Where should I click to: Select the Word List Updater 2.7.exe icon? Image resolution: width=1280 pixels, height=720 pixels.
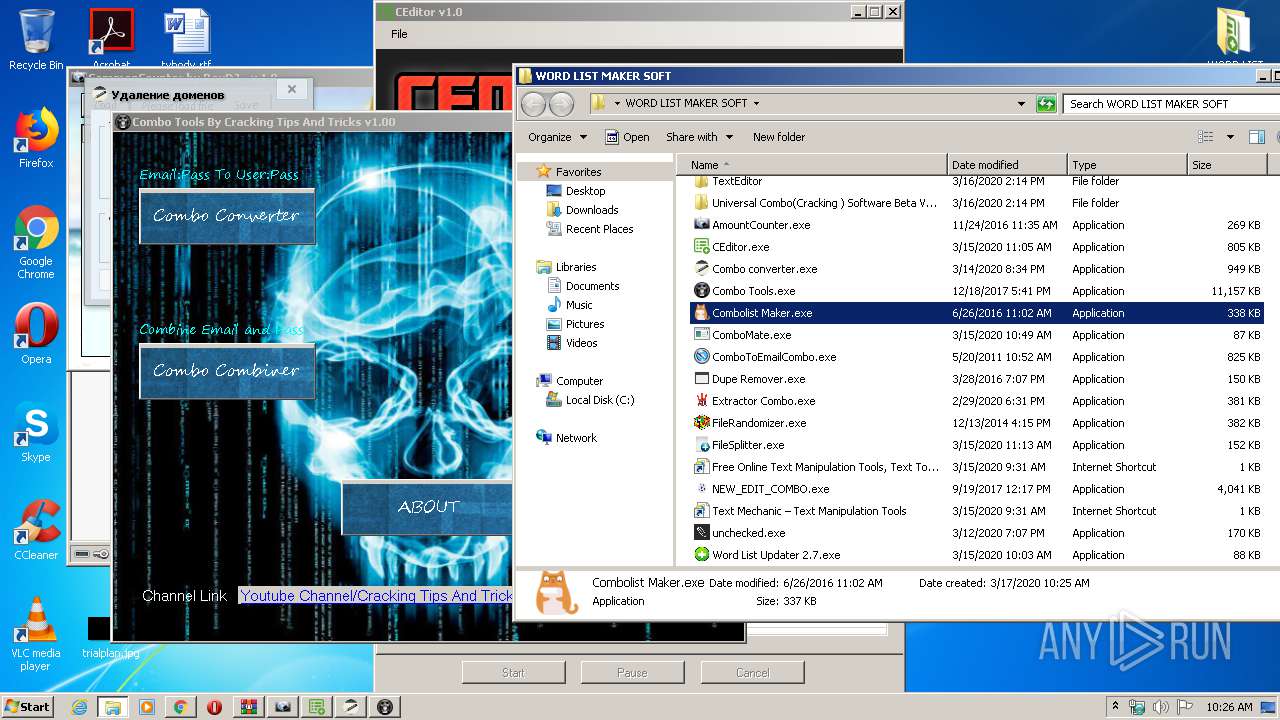[701, 555]
